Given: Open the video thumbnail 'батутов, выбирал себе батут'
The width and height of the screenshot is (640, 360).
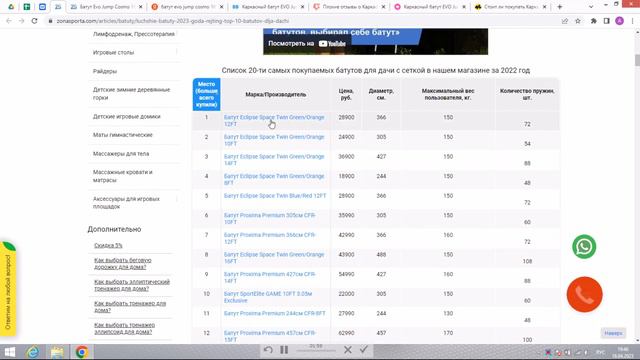Looking at the screenshot, I should click(x=376, y=41).
